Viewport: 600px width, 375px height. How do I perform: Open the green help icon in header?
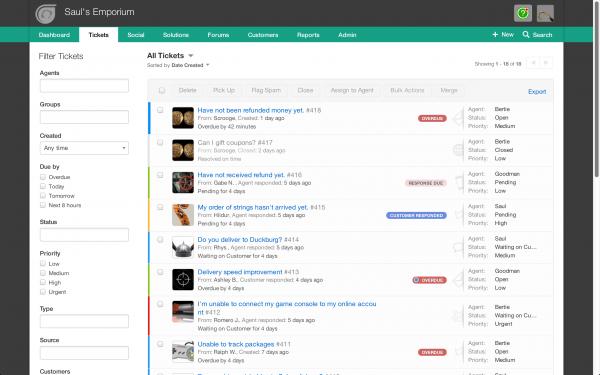[523, 13]
